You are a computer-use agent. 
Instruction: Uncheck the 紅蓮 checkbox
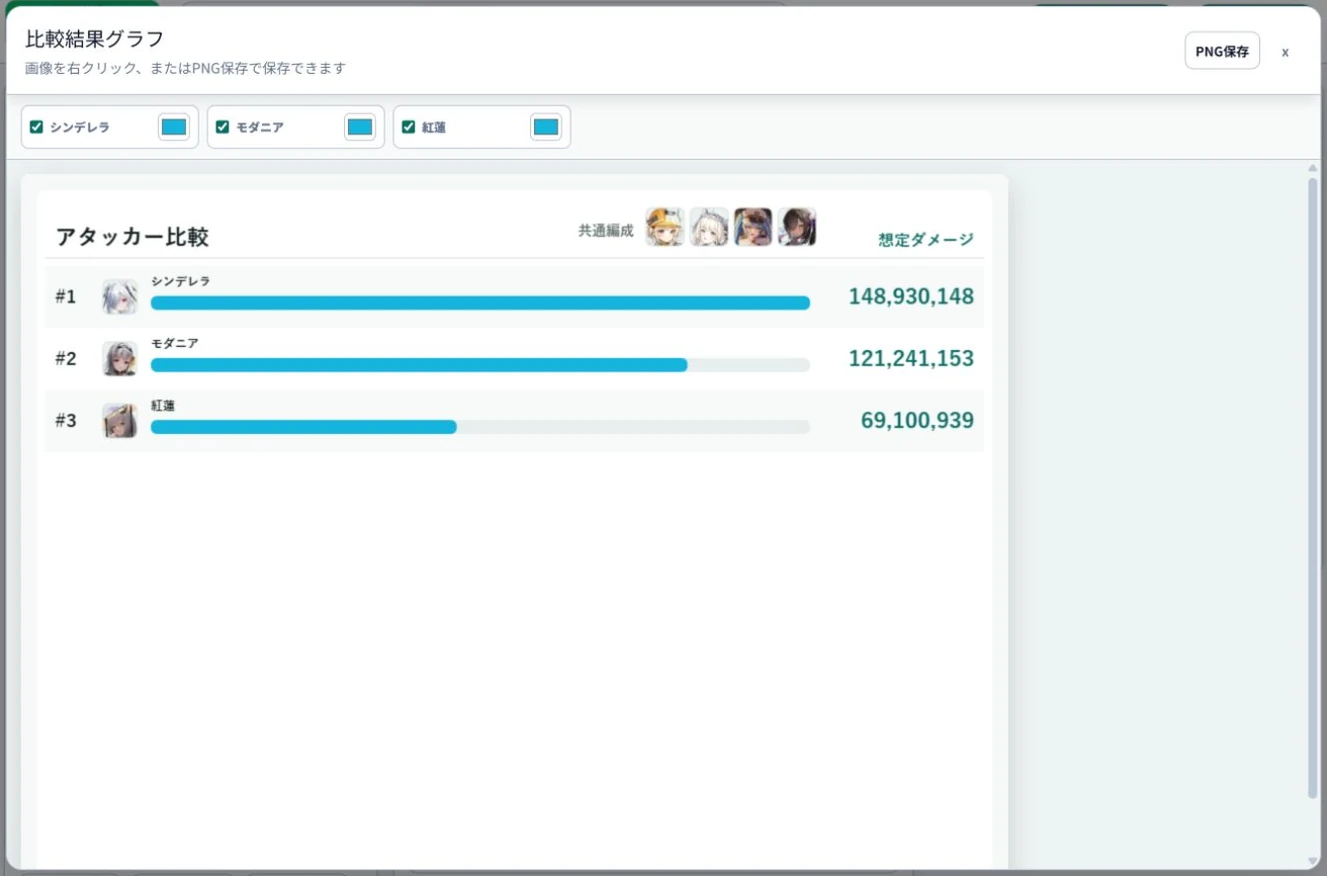pos(408,127)
